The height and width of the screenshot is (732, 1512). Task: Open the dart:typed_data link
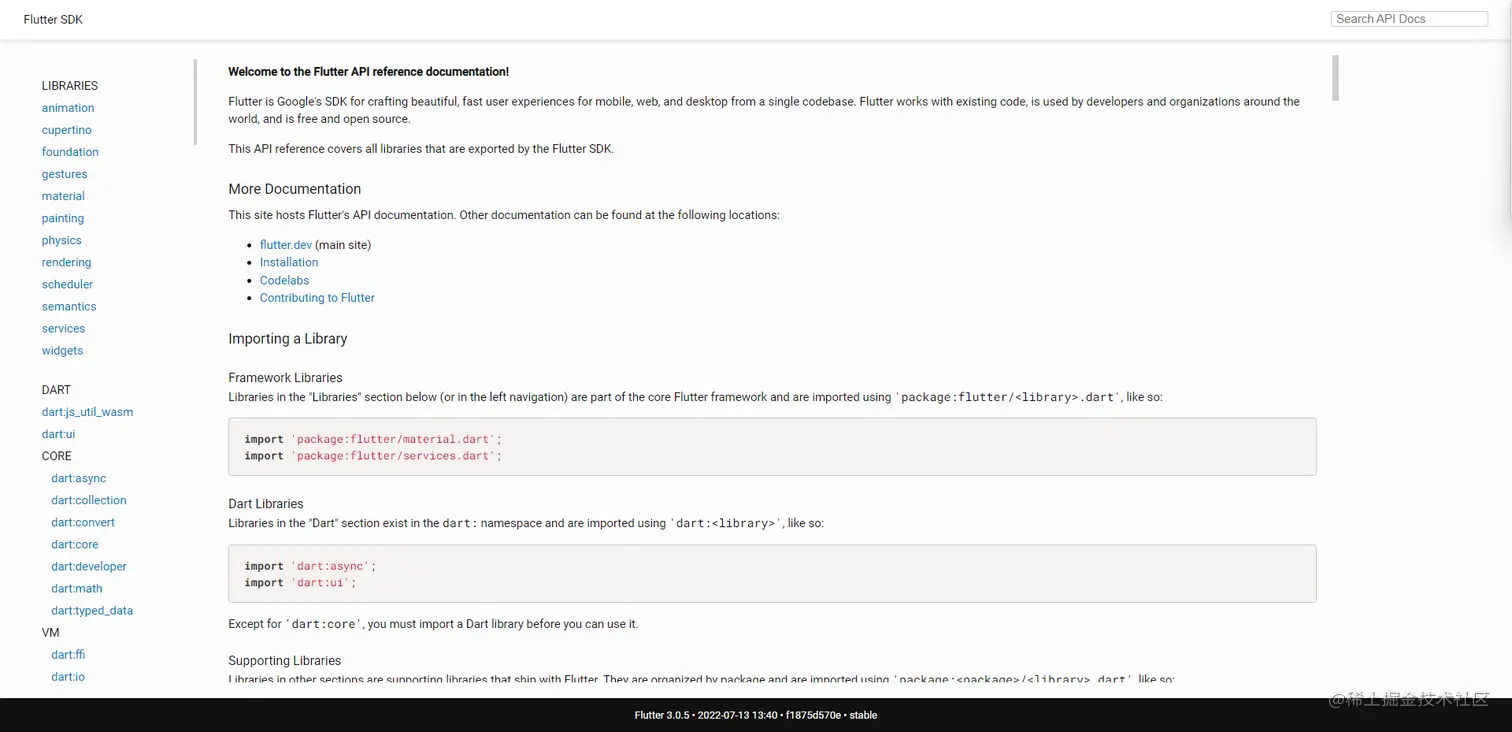click(x=92, y=610)
